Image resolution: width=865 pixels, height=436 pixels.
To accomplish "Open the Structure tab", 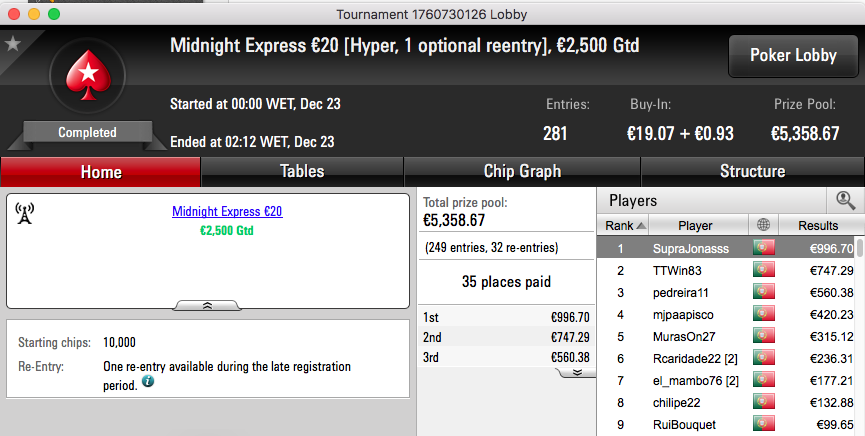I will click(x=752, y=172).
